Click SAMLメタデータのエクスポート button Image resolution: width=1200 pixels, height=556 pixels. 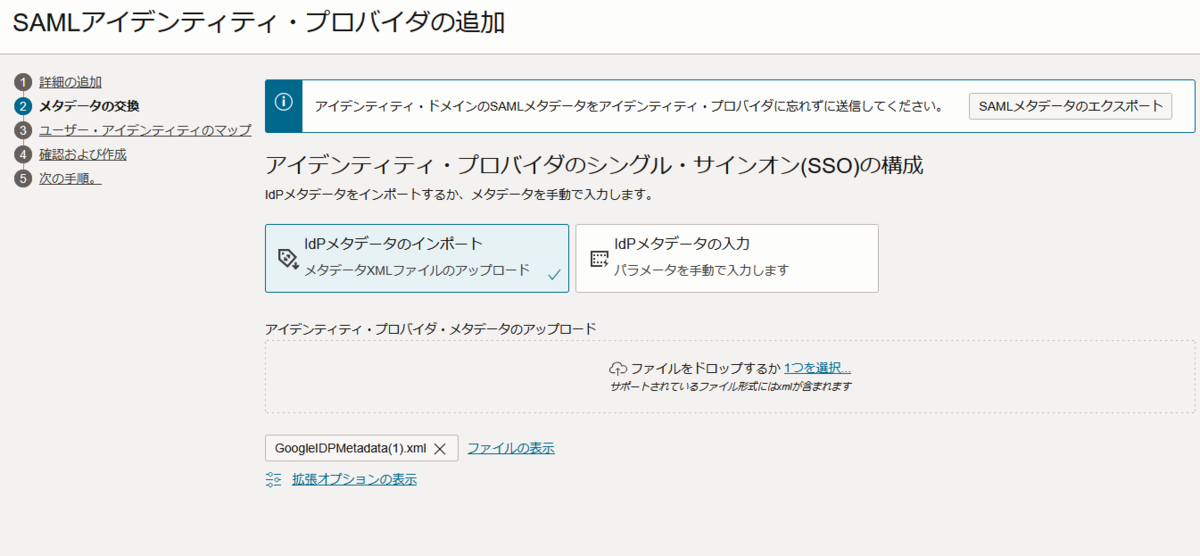click(x=1070, y=106)
